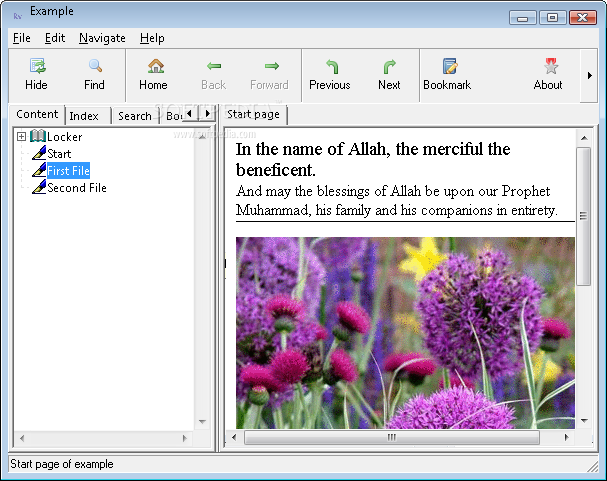
Task: Select First File in the tree
Action: (69, 170)
